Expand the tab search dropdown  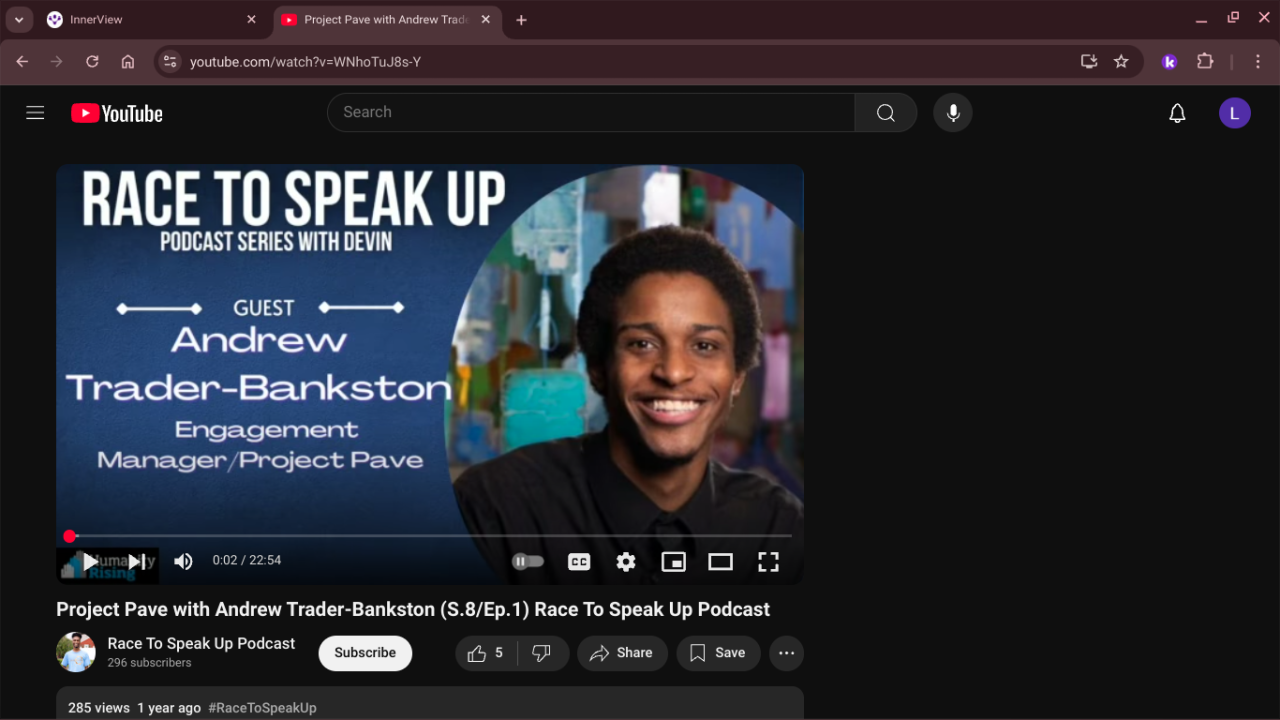pyautogui.click(x=18, y=20)
